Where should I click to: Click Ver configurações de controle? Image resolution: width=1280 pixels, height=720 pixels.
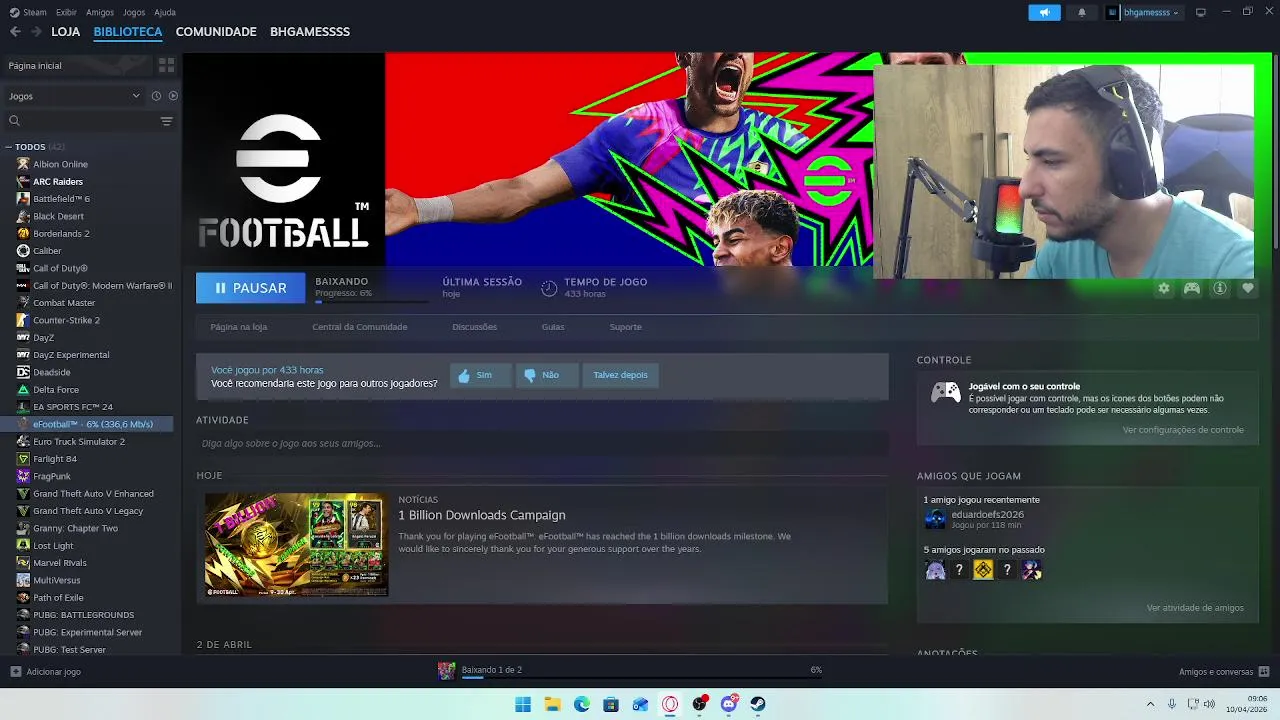(x=1183, y=430)
